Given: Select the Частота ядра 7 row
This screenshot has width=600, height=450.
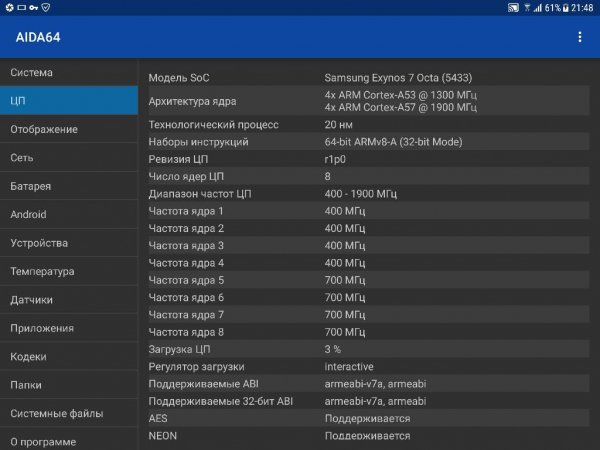Looking at the screenshot, I should [369, 315].
